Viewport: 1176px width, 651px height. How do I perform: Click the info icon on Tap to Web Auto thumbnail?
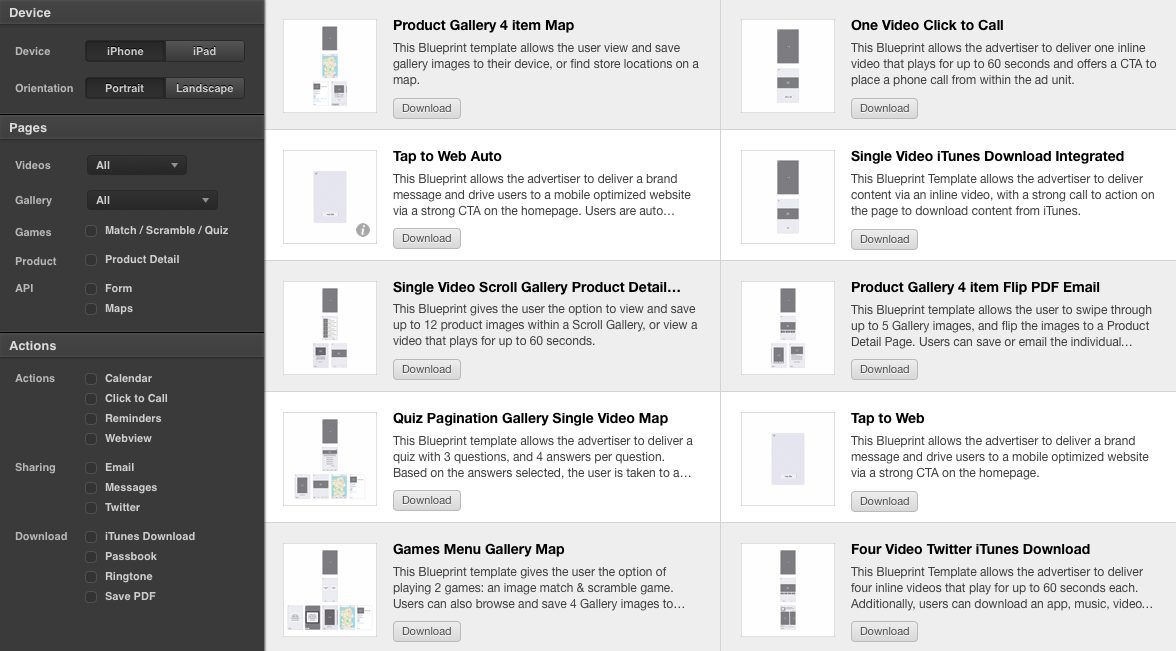coord(363,230)
